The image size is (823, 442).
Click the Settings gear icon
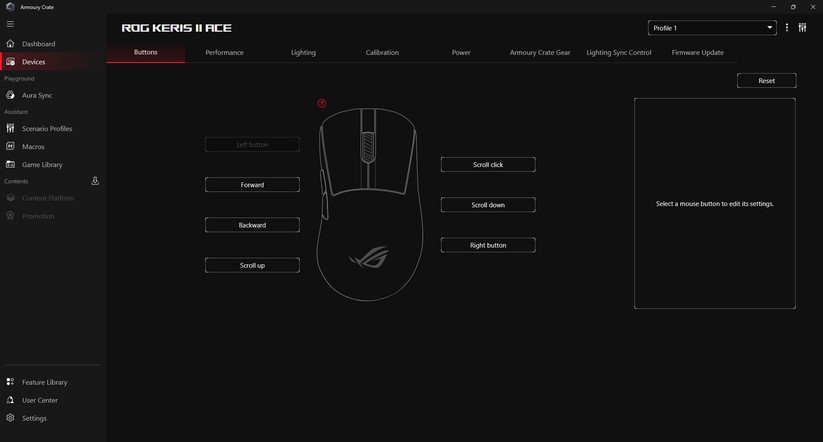(10, 418)
